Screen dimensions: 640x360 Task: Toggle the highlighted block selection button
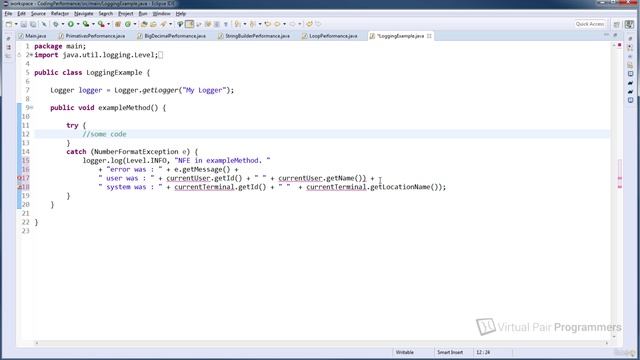tap(189, 24)
